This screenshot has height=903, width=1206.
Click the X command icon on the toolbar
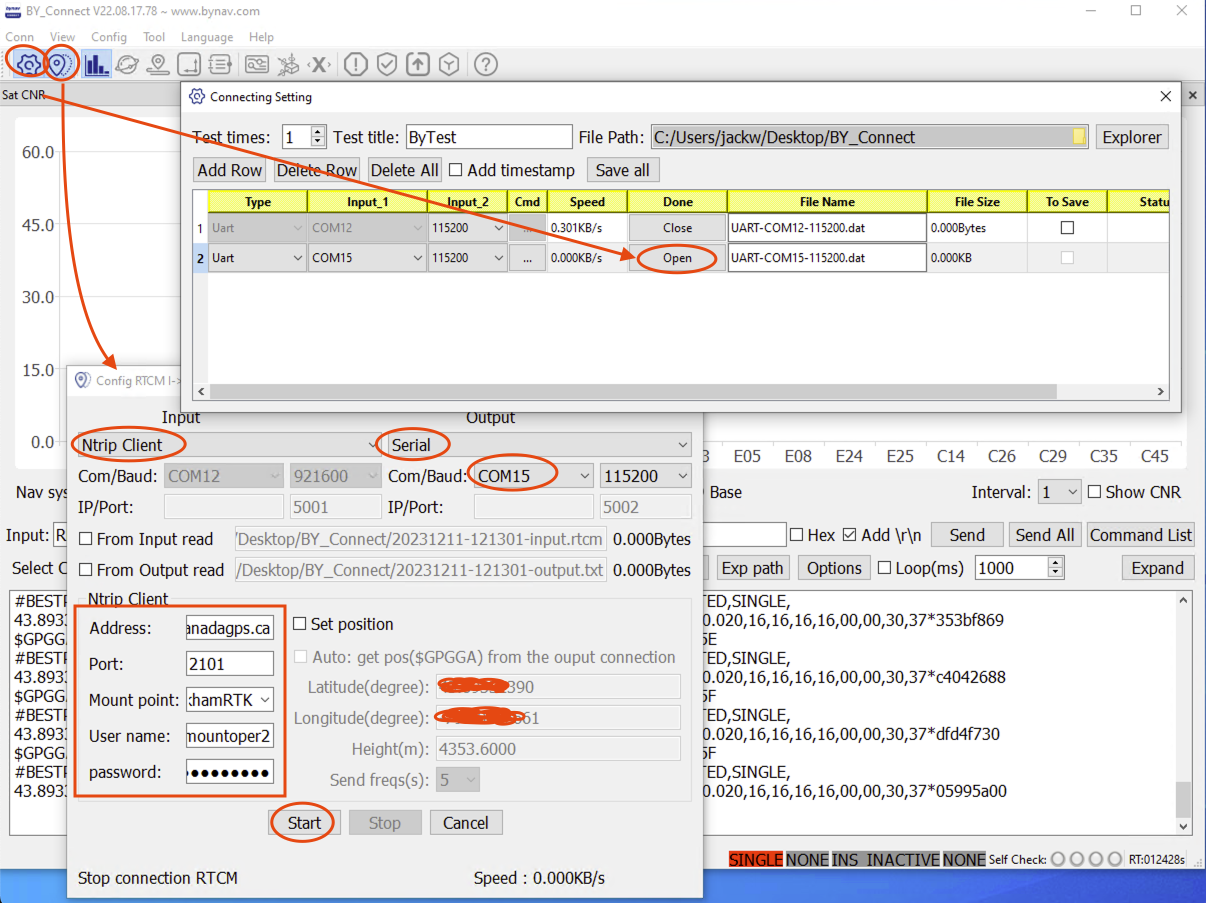pyautogui.click(x=319, y=63)
